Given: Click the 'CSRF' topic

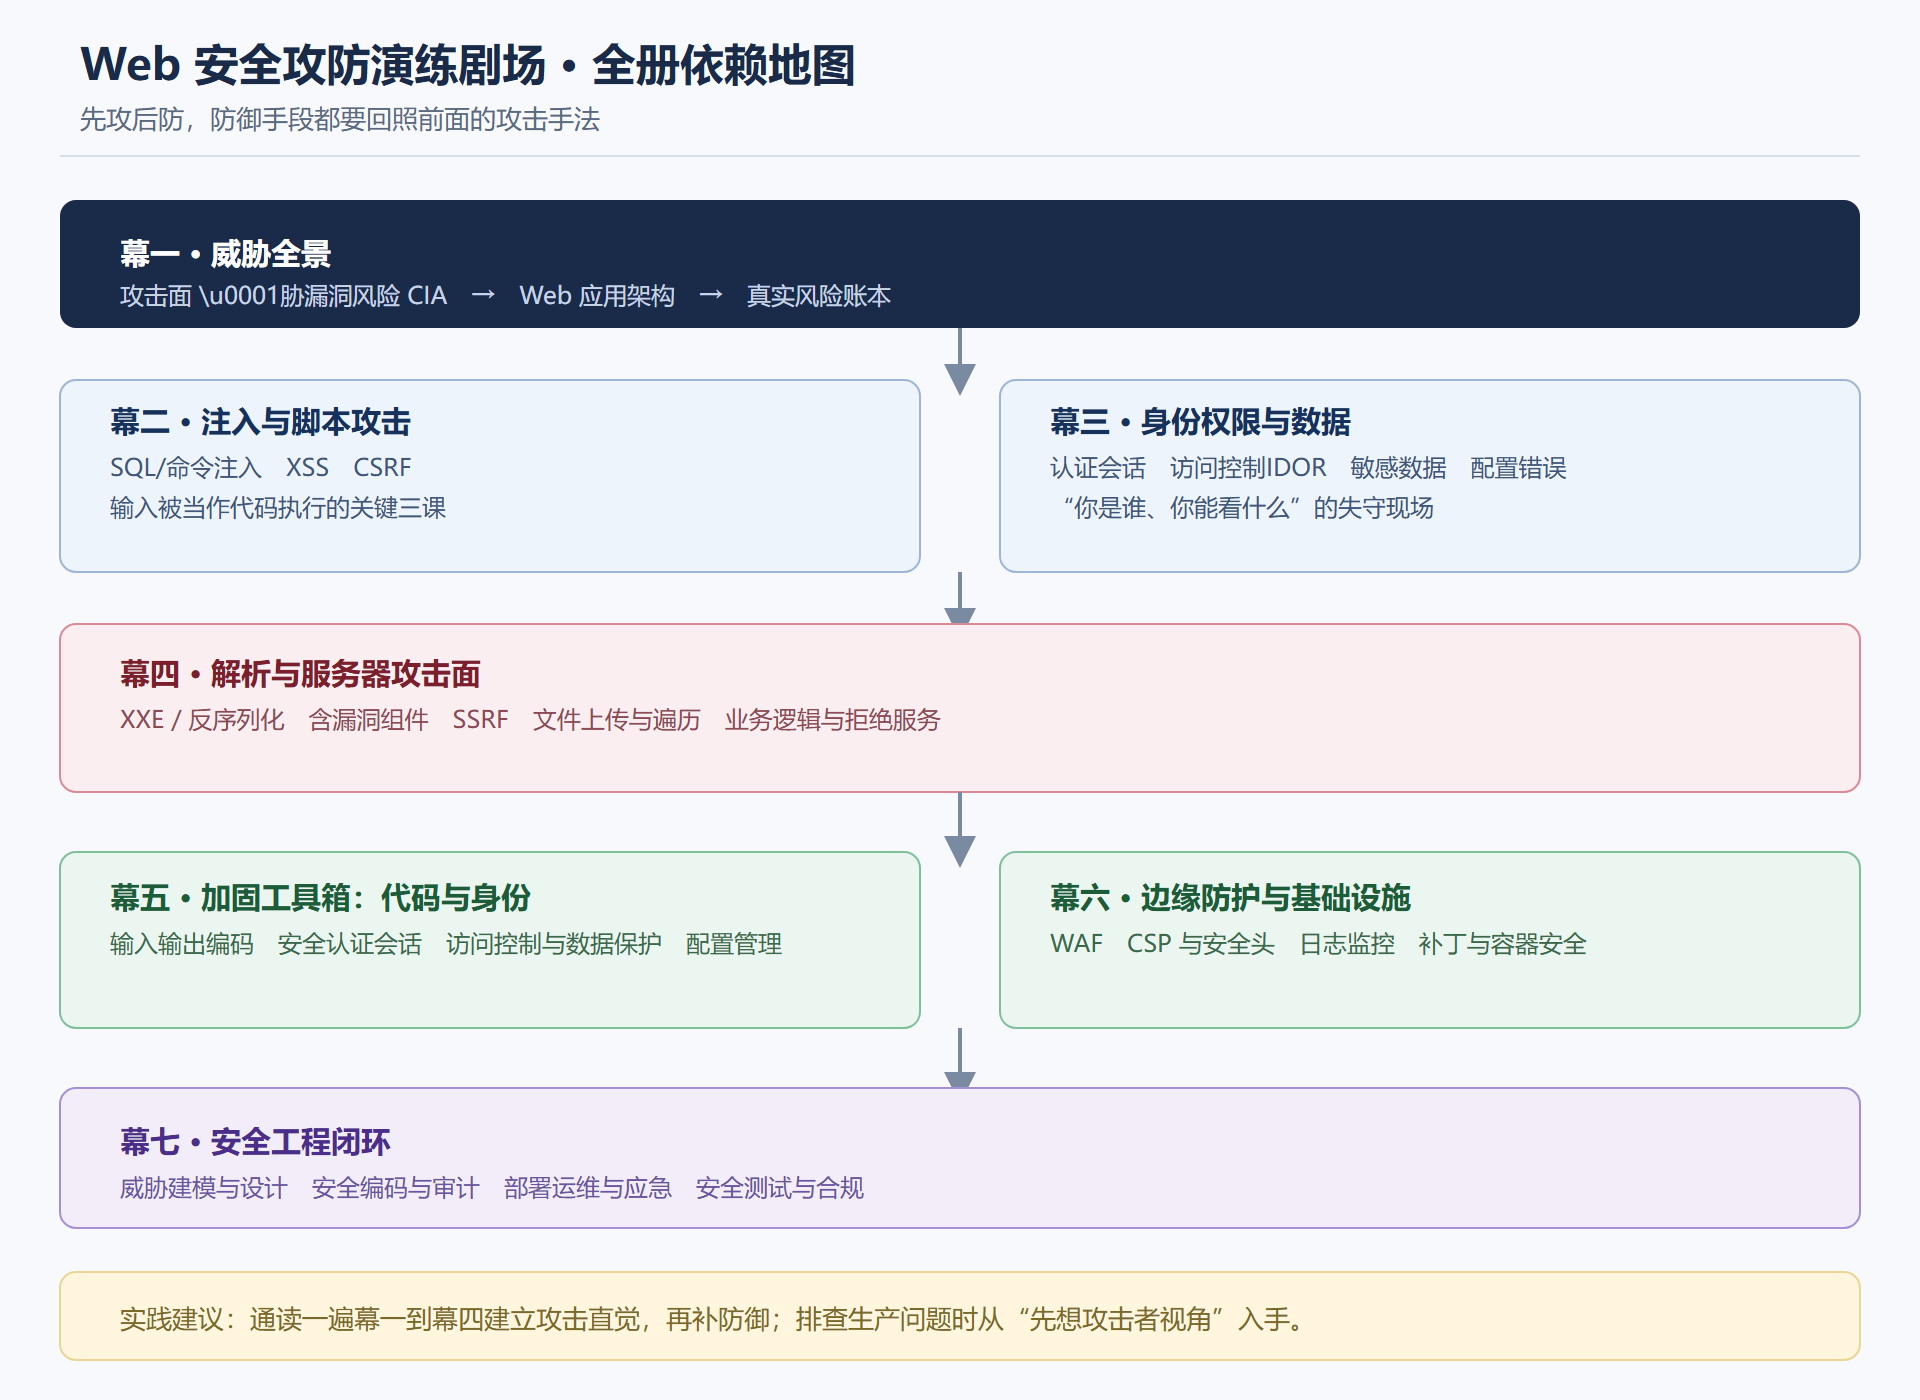Looking at the screenshot, I should tap(382, 468).
